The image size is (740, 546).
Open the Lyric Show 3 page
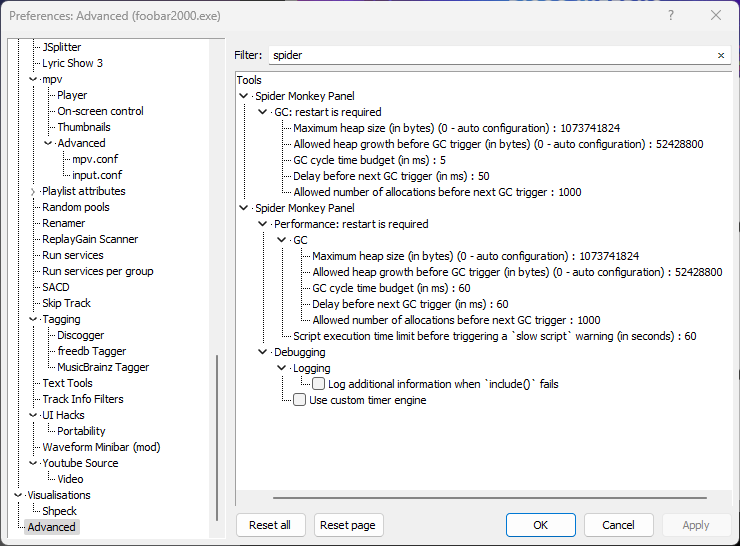point(72,63)
